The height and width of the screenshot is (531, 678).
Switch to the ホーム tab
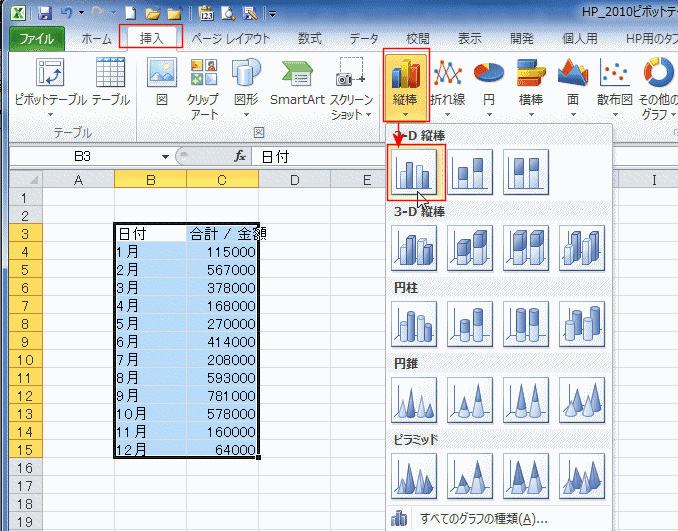96,38
